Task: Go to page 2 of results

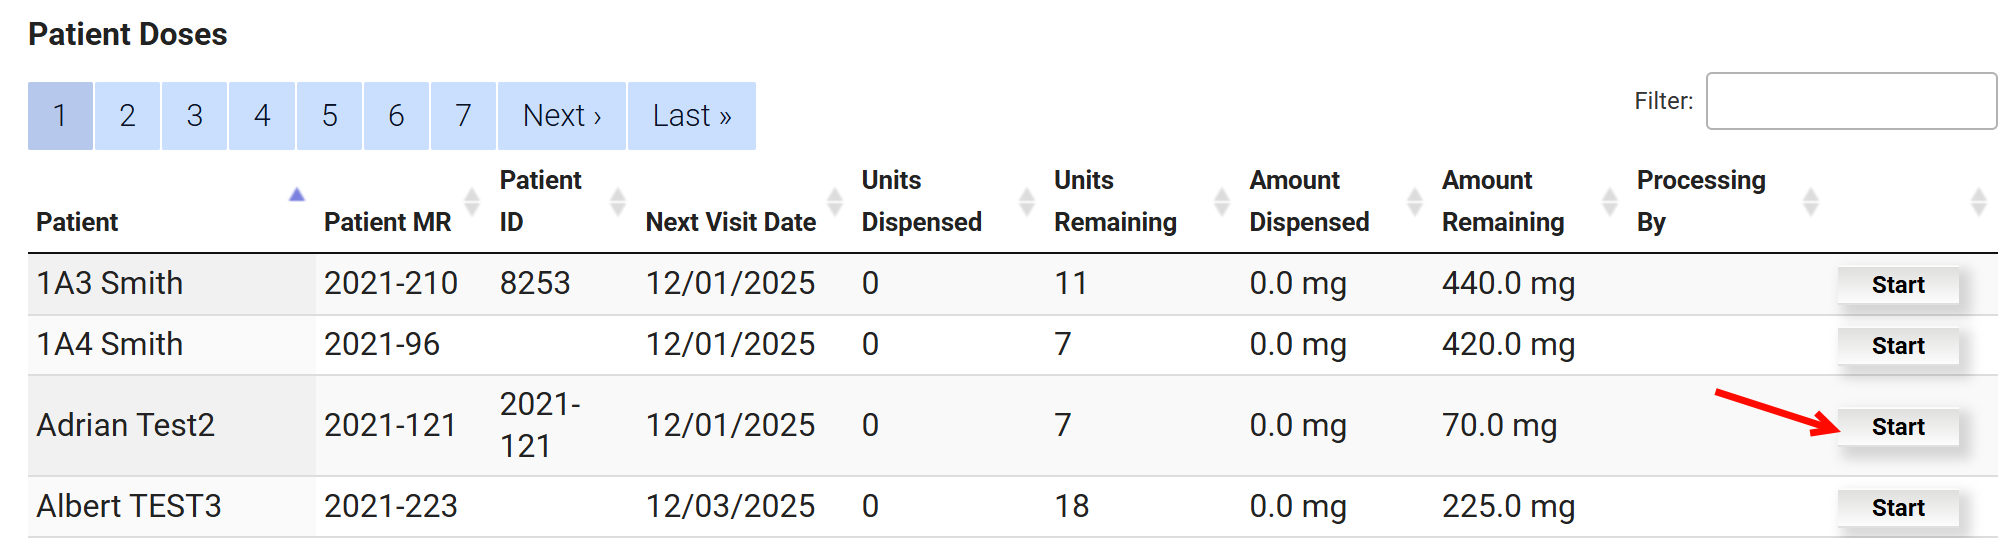Action: click(x=127, y=116)
